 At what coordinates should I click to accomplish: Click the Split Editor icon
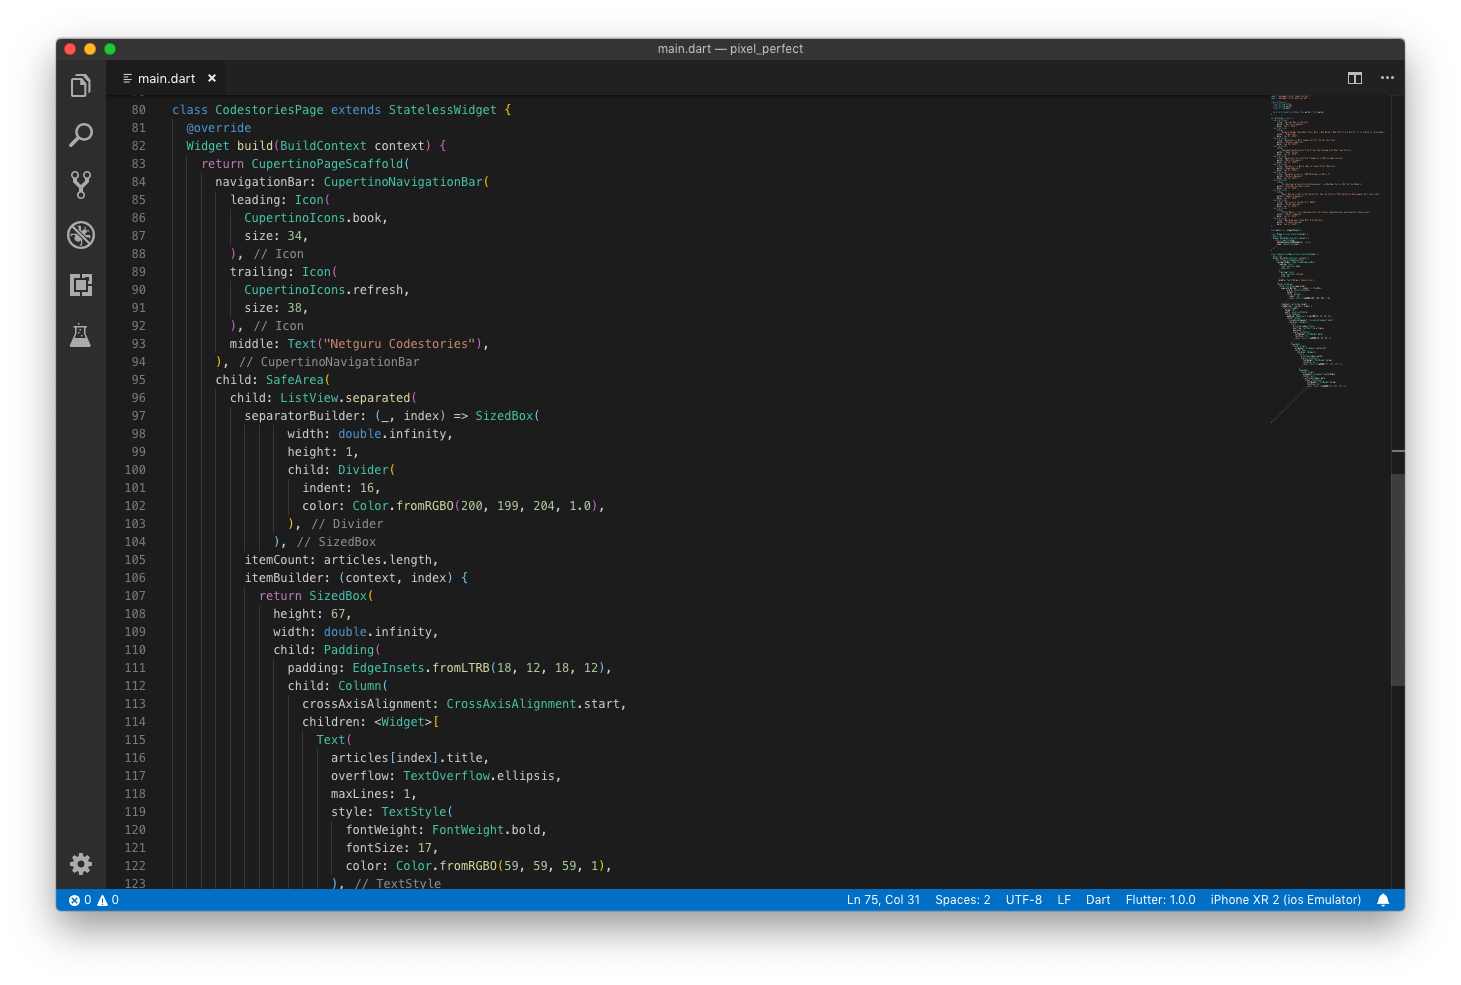click(1355, 78)
